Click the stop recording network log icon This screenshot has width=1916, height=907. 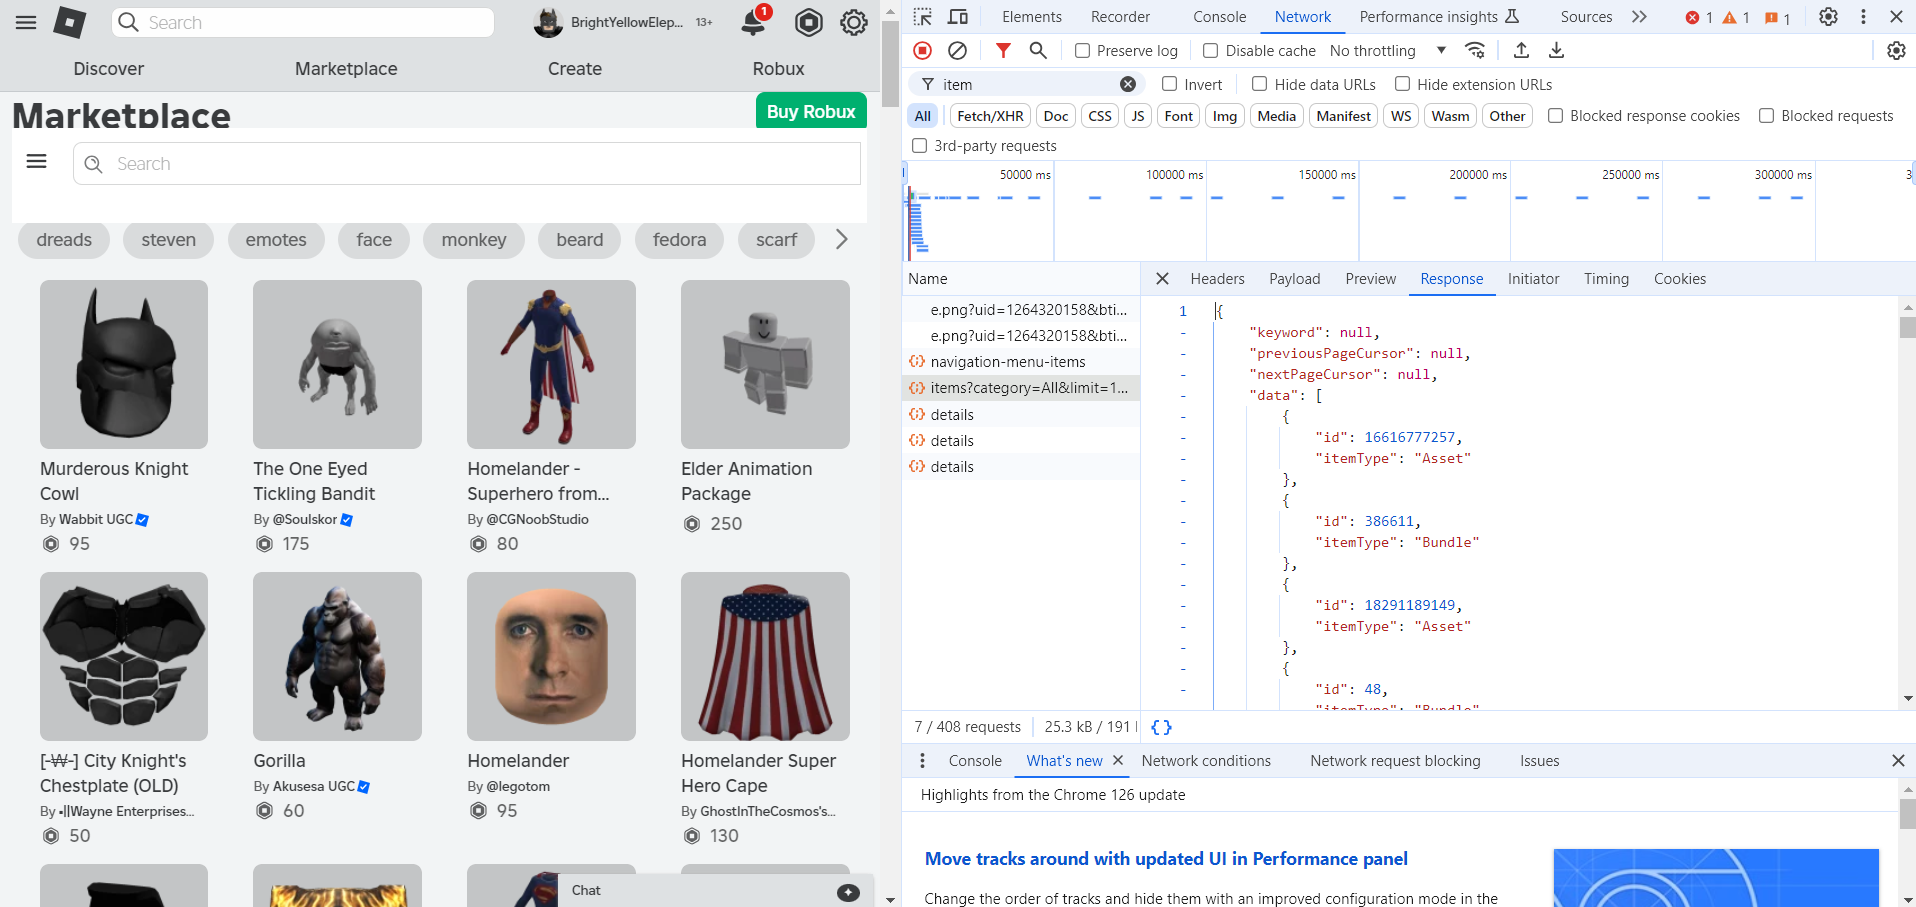point(922,50)
